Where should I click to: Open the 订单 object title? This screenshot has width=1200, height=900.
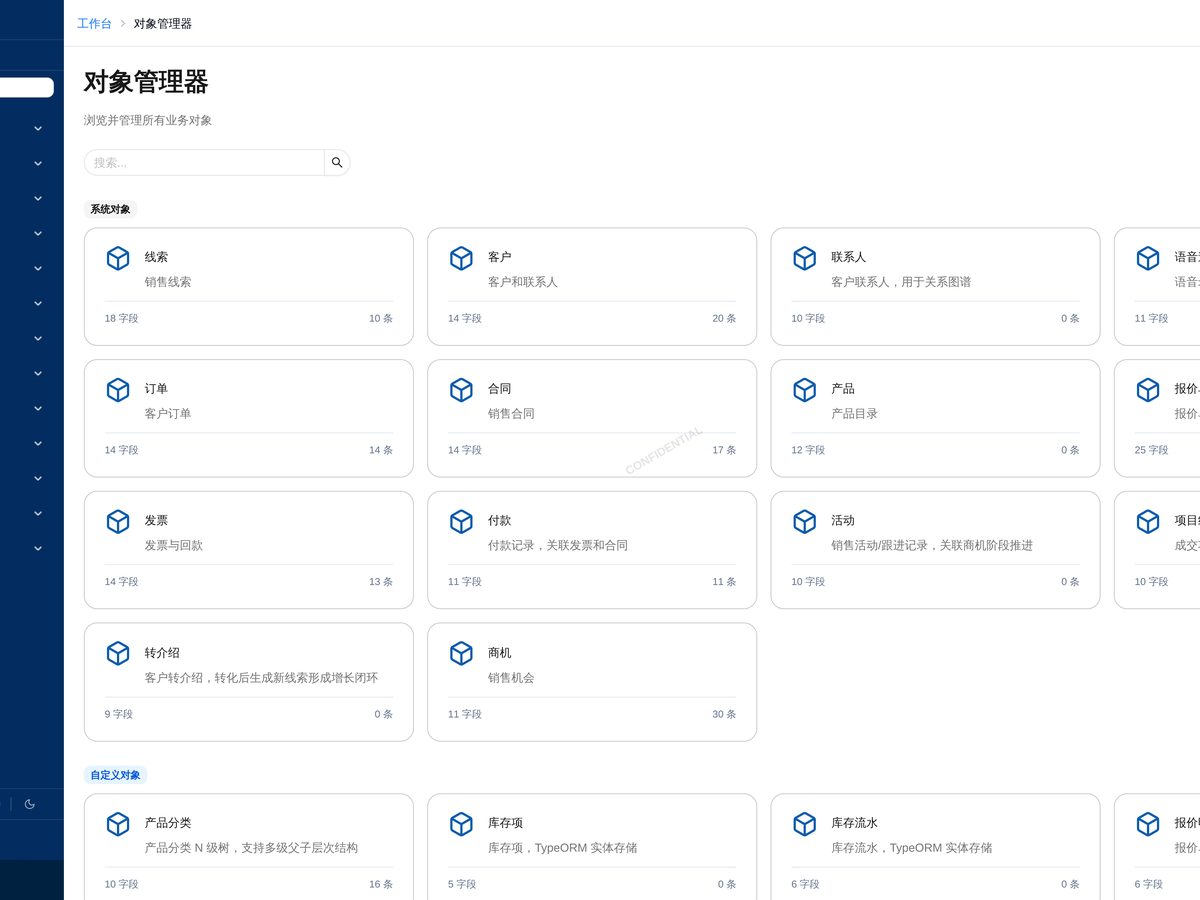pyautogui.click(x=156, y=389)
